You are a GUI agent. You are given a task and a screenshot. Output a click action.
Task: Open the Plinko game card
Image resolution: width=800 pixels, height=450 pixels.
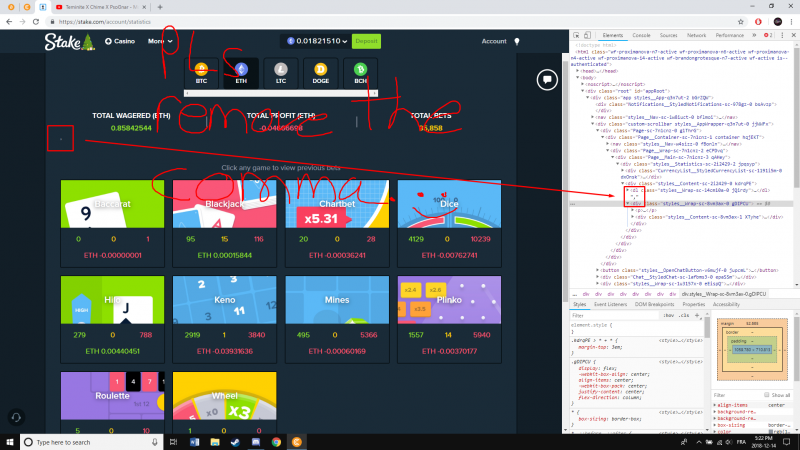click(449, 319)
